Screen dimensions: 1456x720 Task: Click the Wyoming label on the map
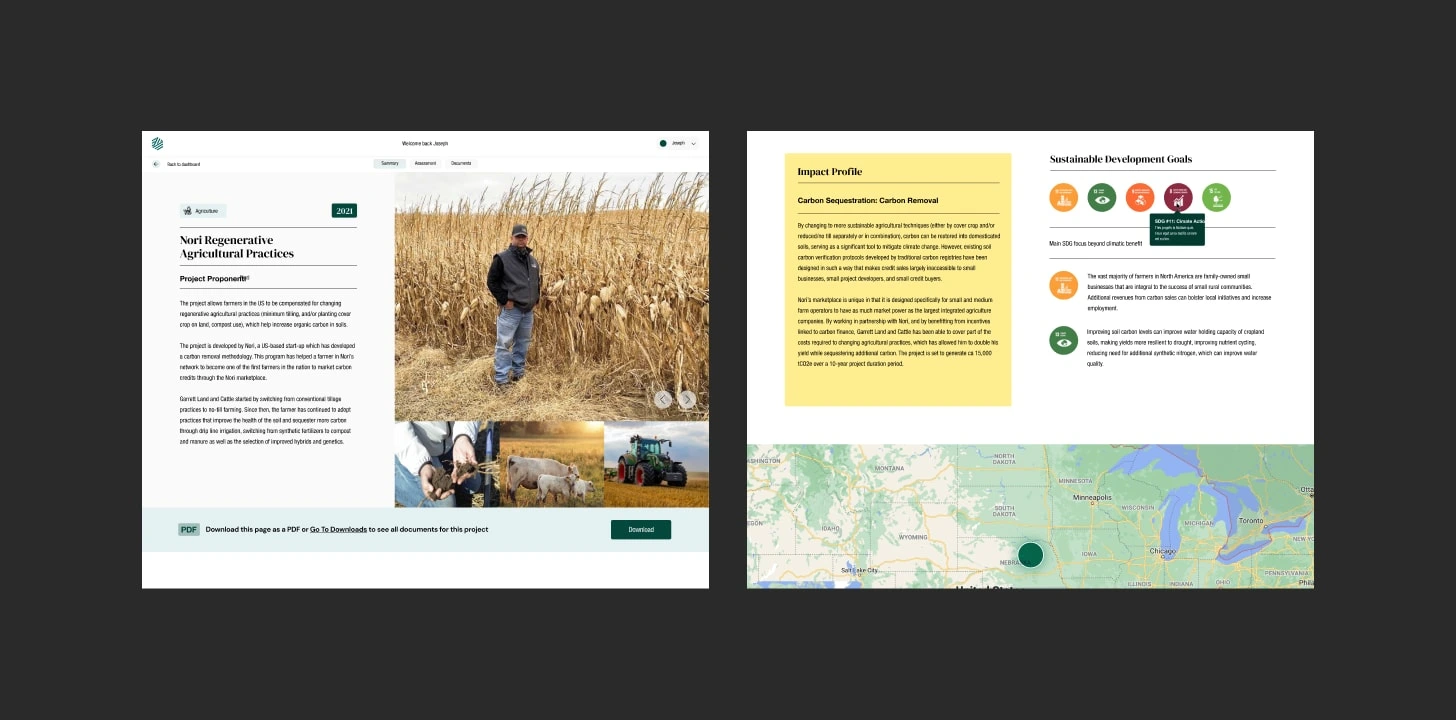point(913,537)
